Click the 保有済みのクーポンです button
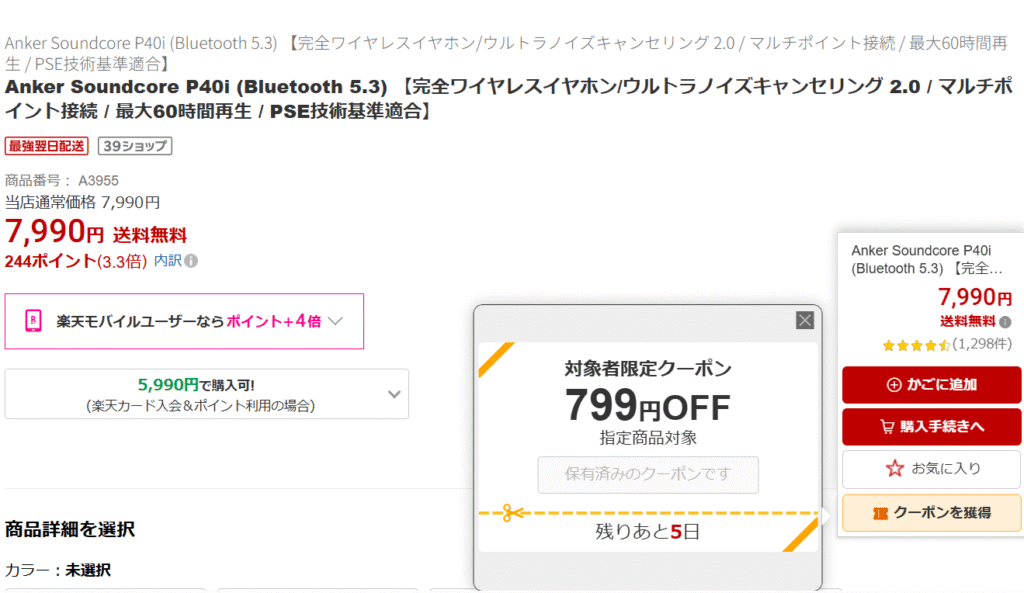This screenshot has width=1024, height=593. (648, 475)
